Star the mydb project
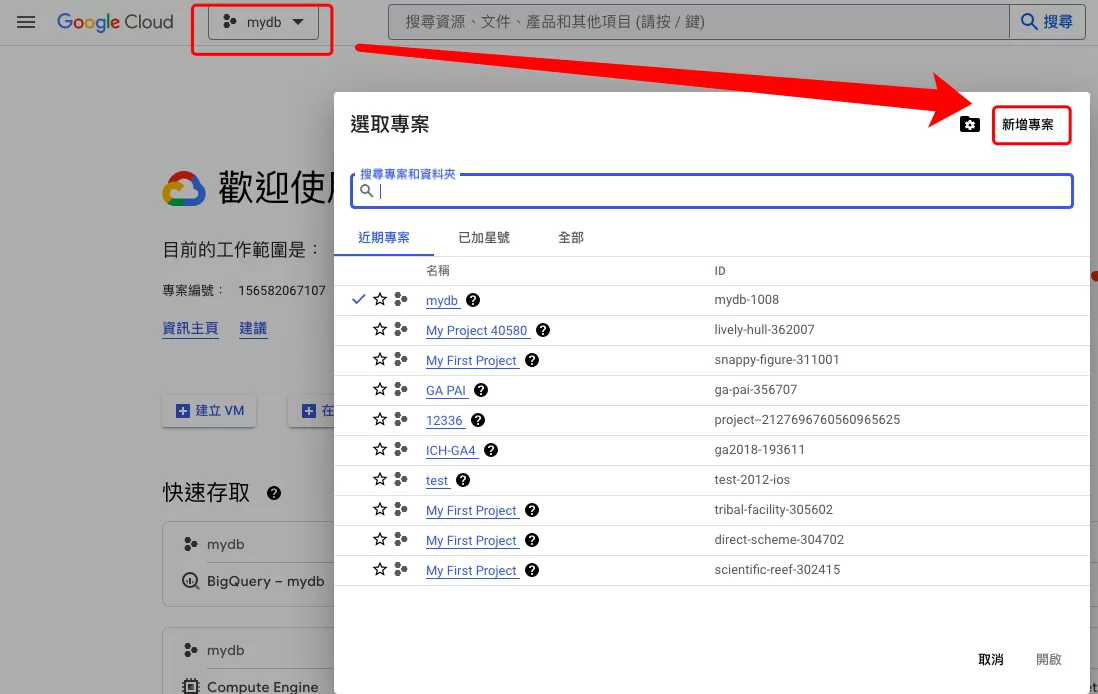The image size is (1098, 694). pyautogui.click(x=380, y=300)
